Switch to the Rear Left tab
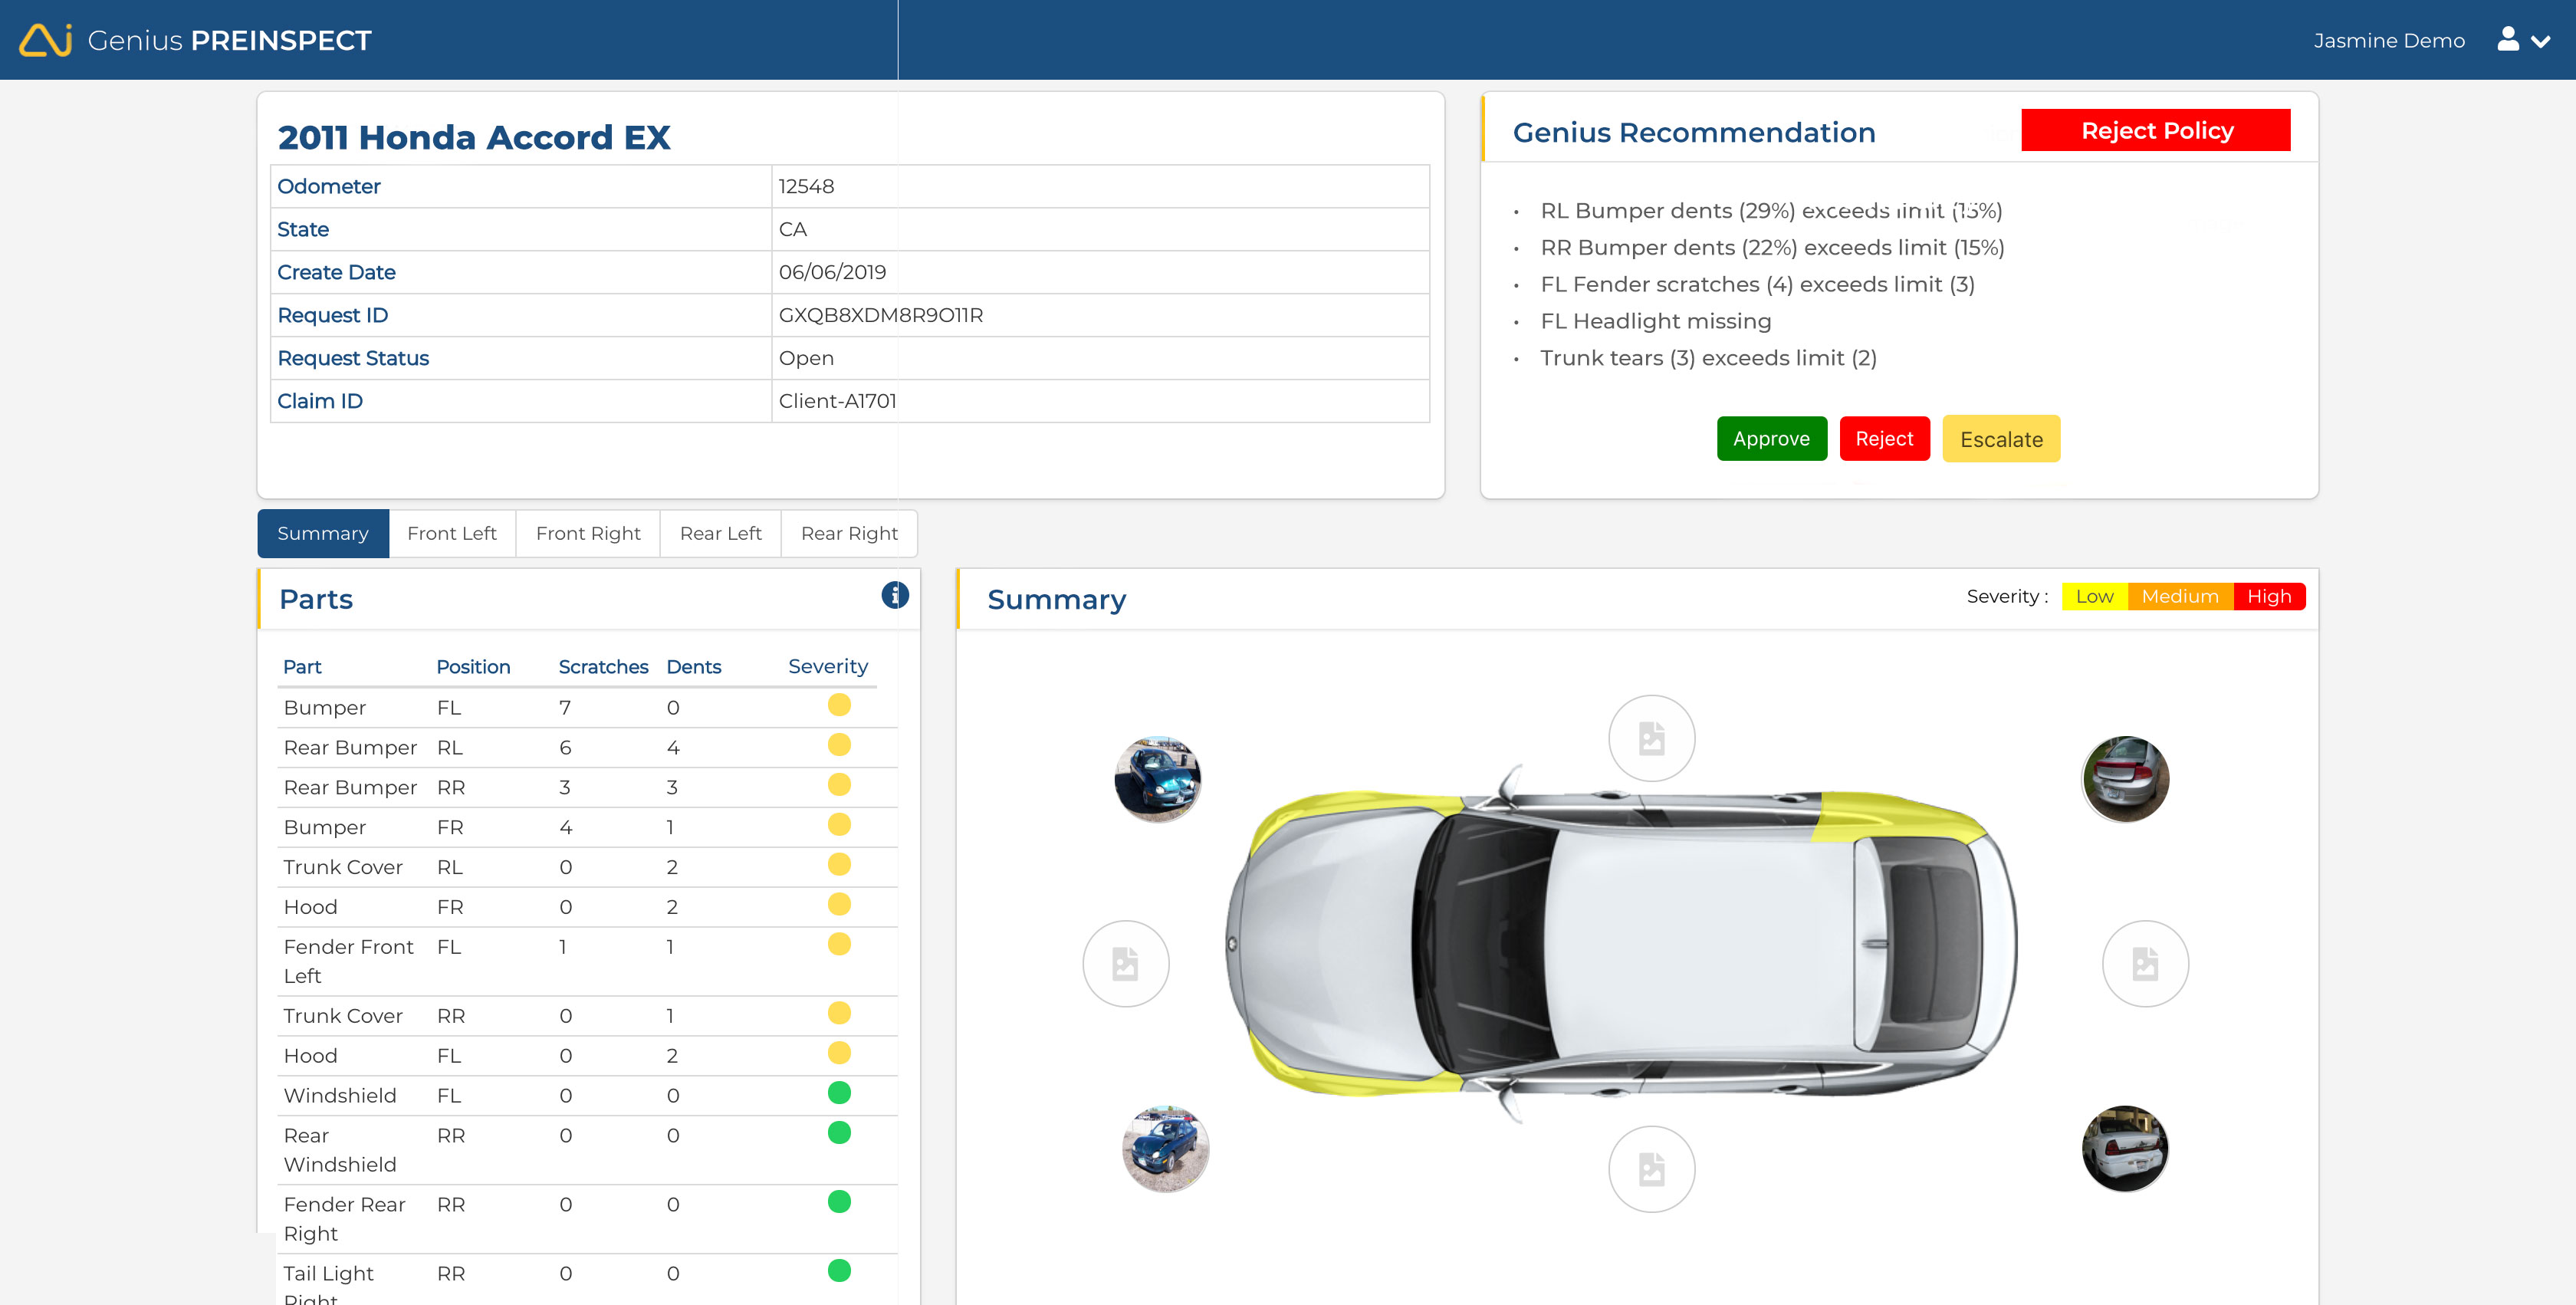 pos(721,533)
